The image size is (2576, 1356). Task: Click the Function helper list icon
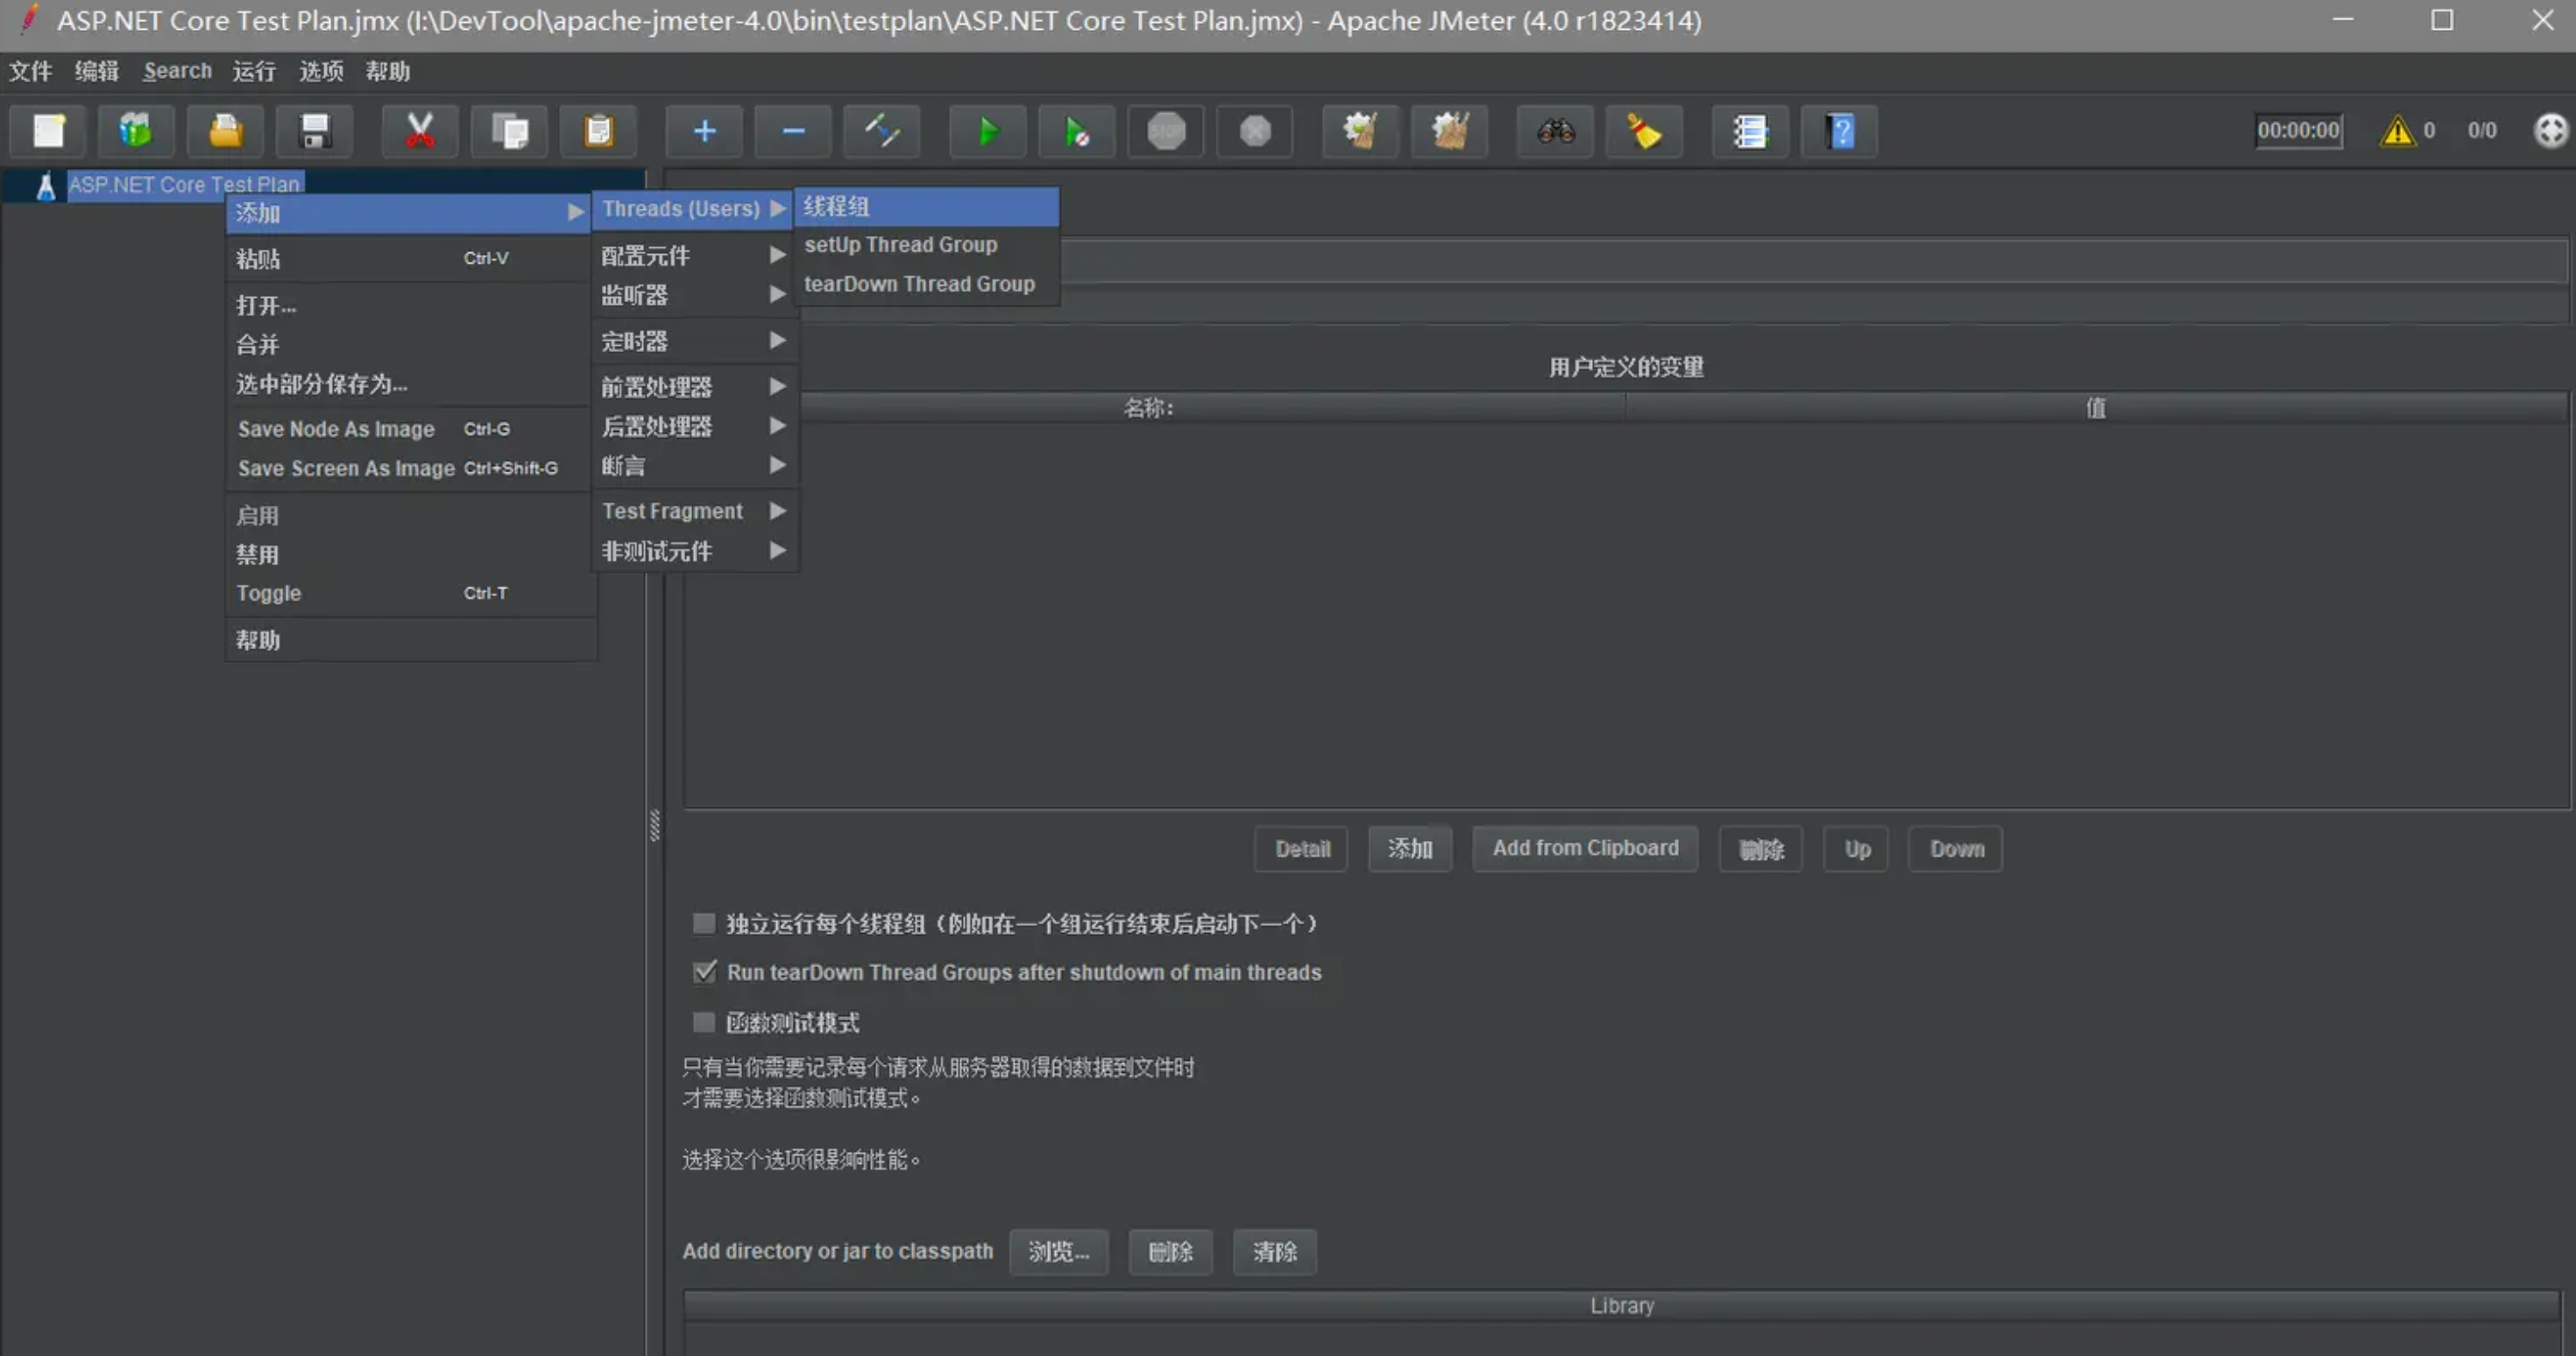pos(1749,131)
